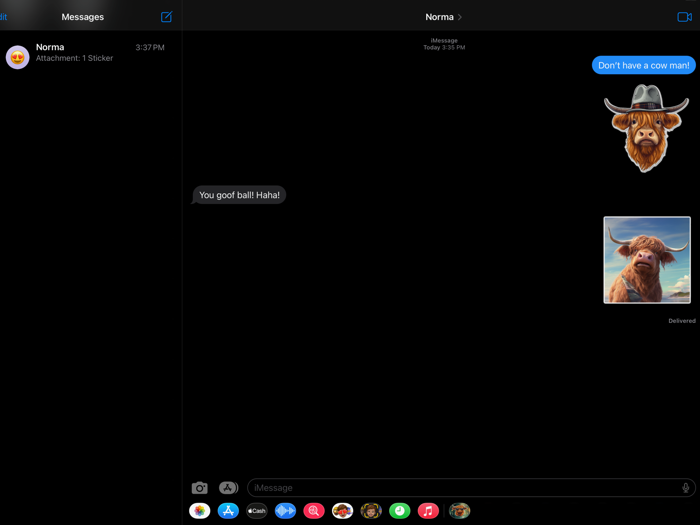
Task: Open the Apple Music app icon
Action: pyautogui.click(x=428, y=511)
